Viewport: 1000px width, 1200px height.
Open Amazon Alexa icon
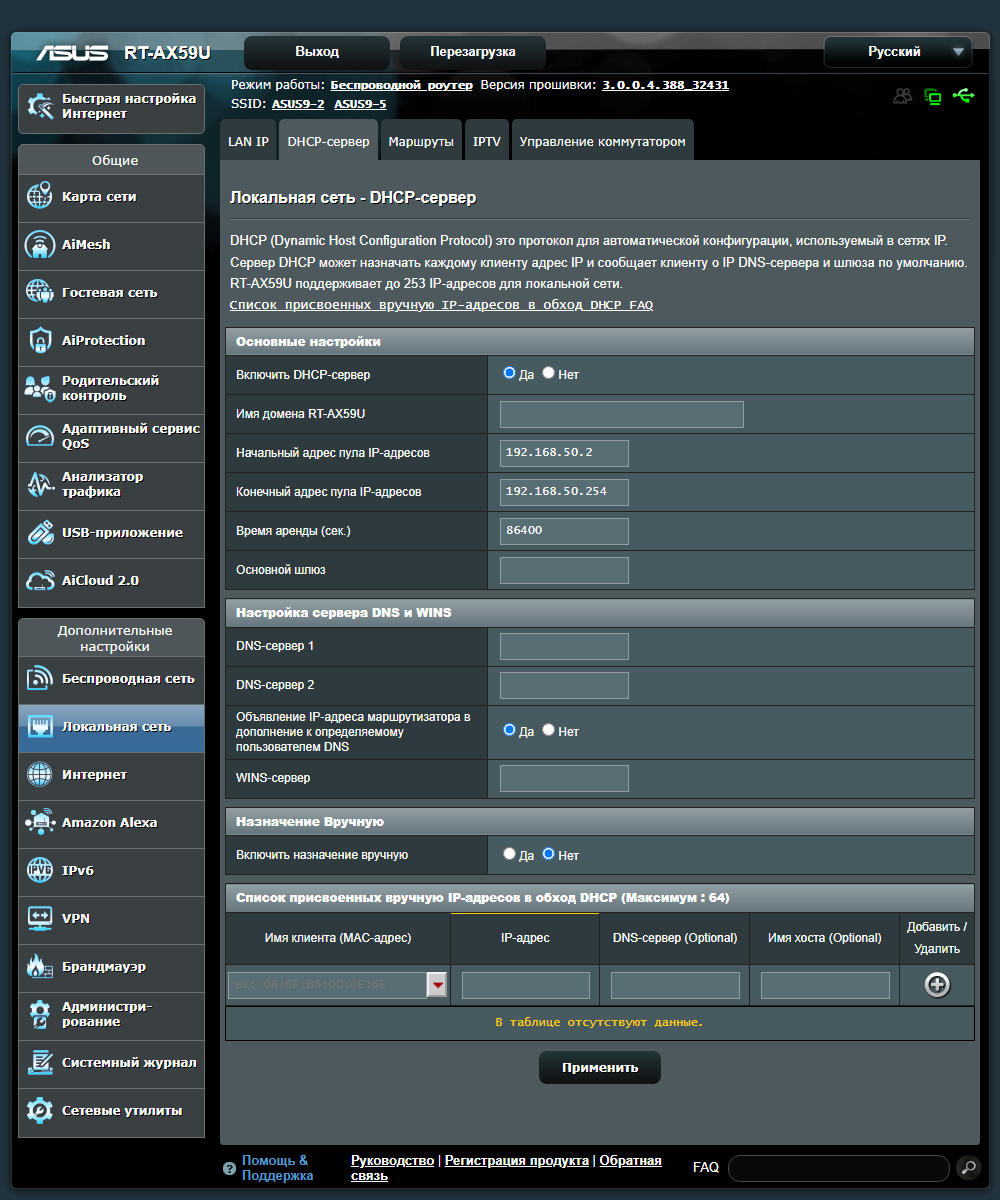point(40,822)
